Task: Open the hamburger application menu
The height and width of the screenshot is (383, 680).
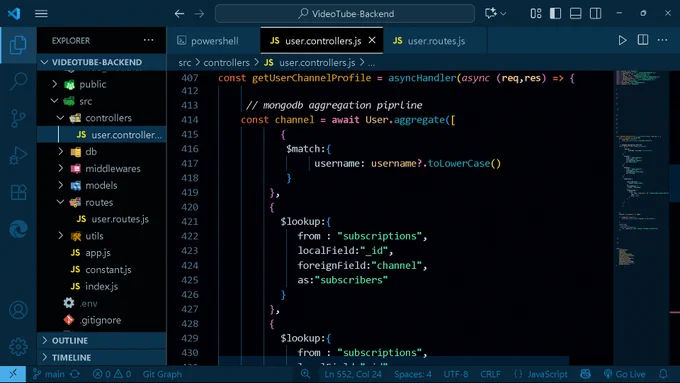Action: click(41, 14)
